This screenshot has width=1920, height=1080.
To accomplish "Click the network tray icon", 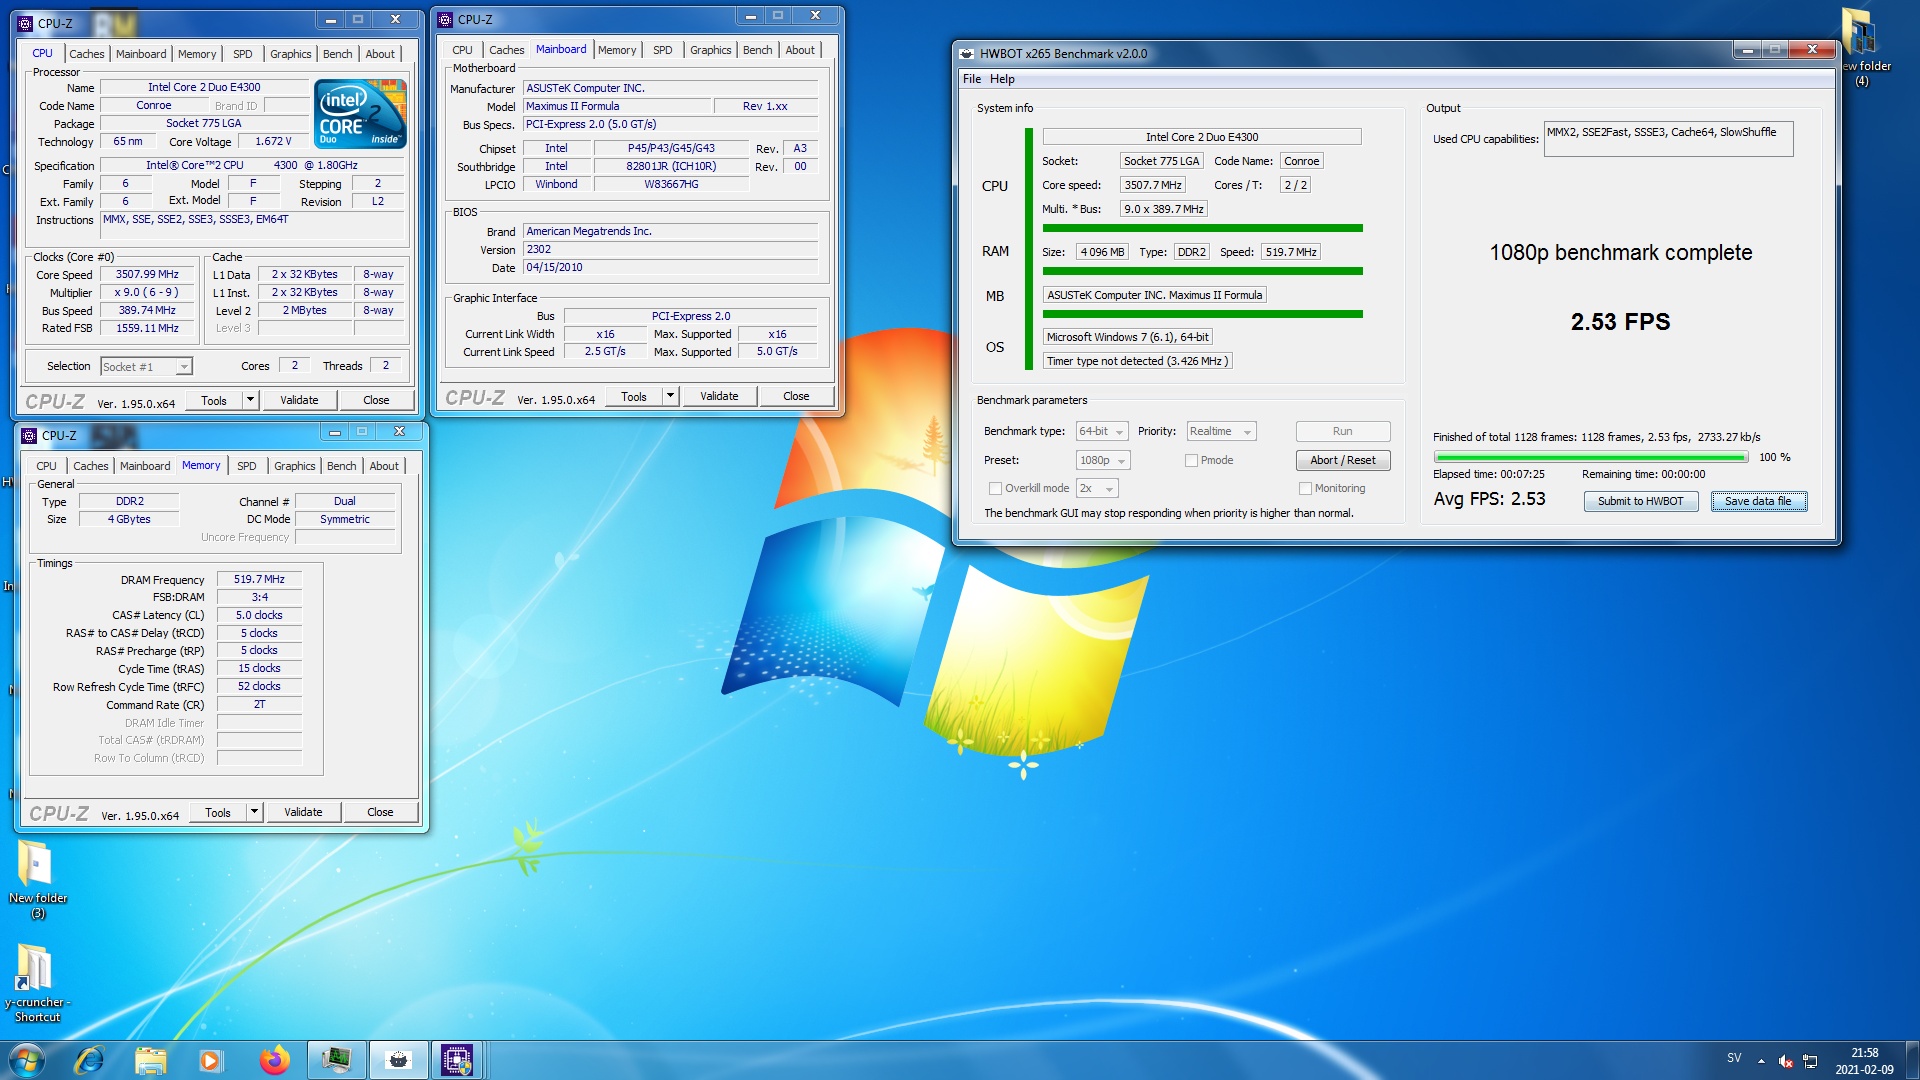I will tap(1810, 1061).
